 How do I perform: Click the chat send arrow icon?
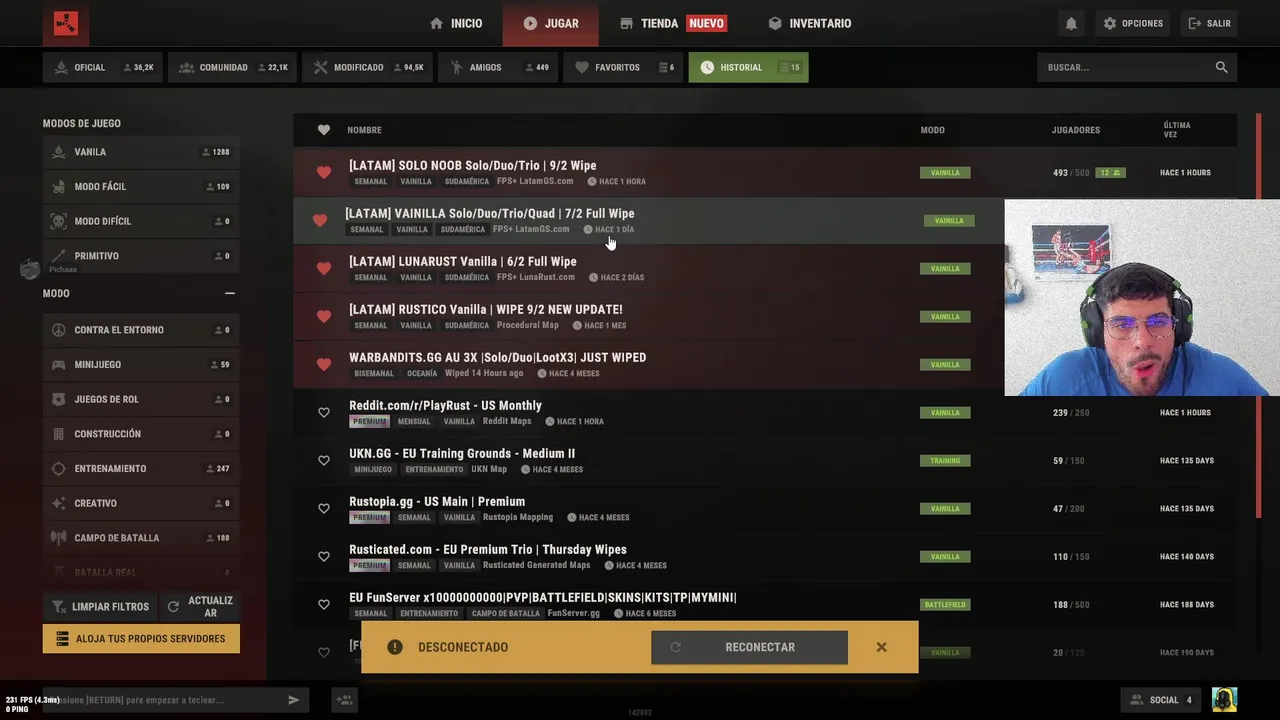click(294, 700)
